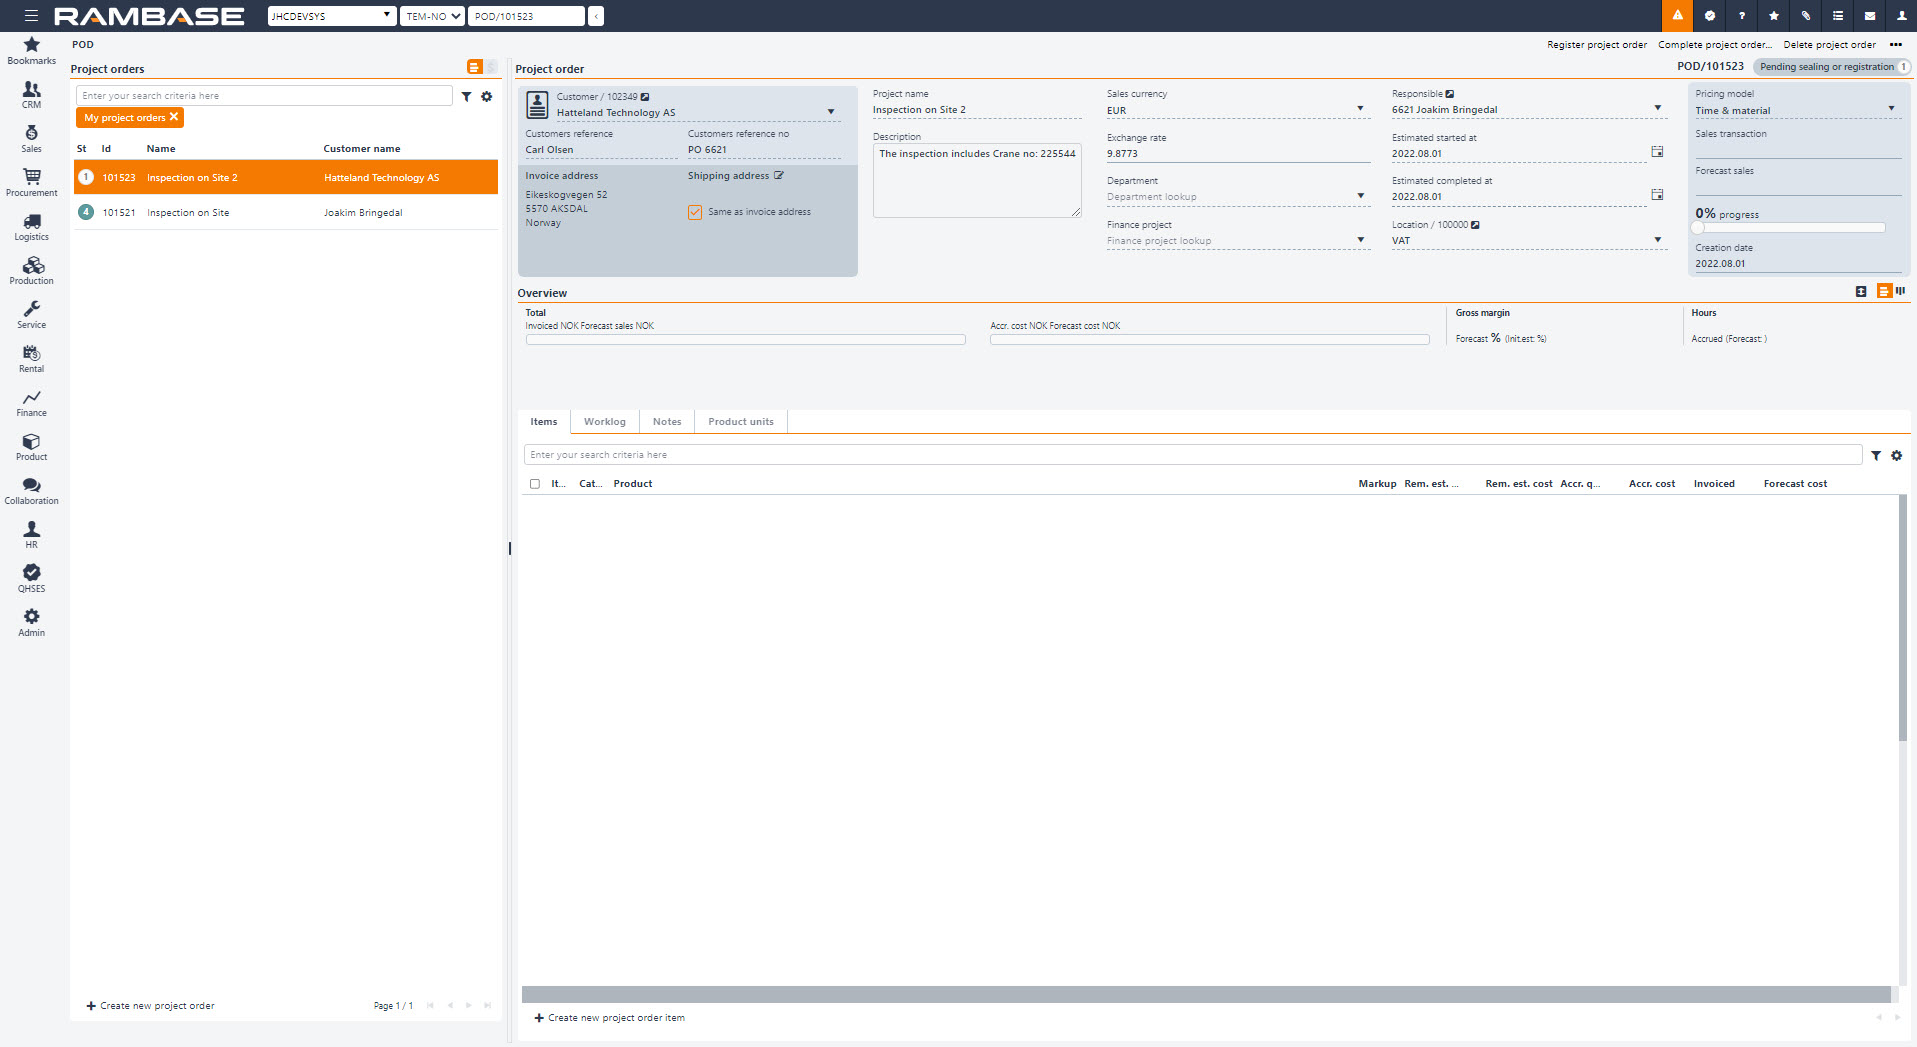Click Create new project order

151,1006
